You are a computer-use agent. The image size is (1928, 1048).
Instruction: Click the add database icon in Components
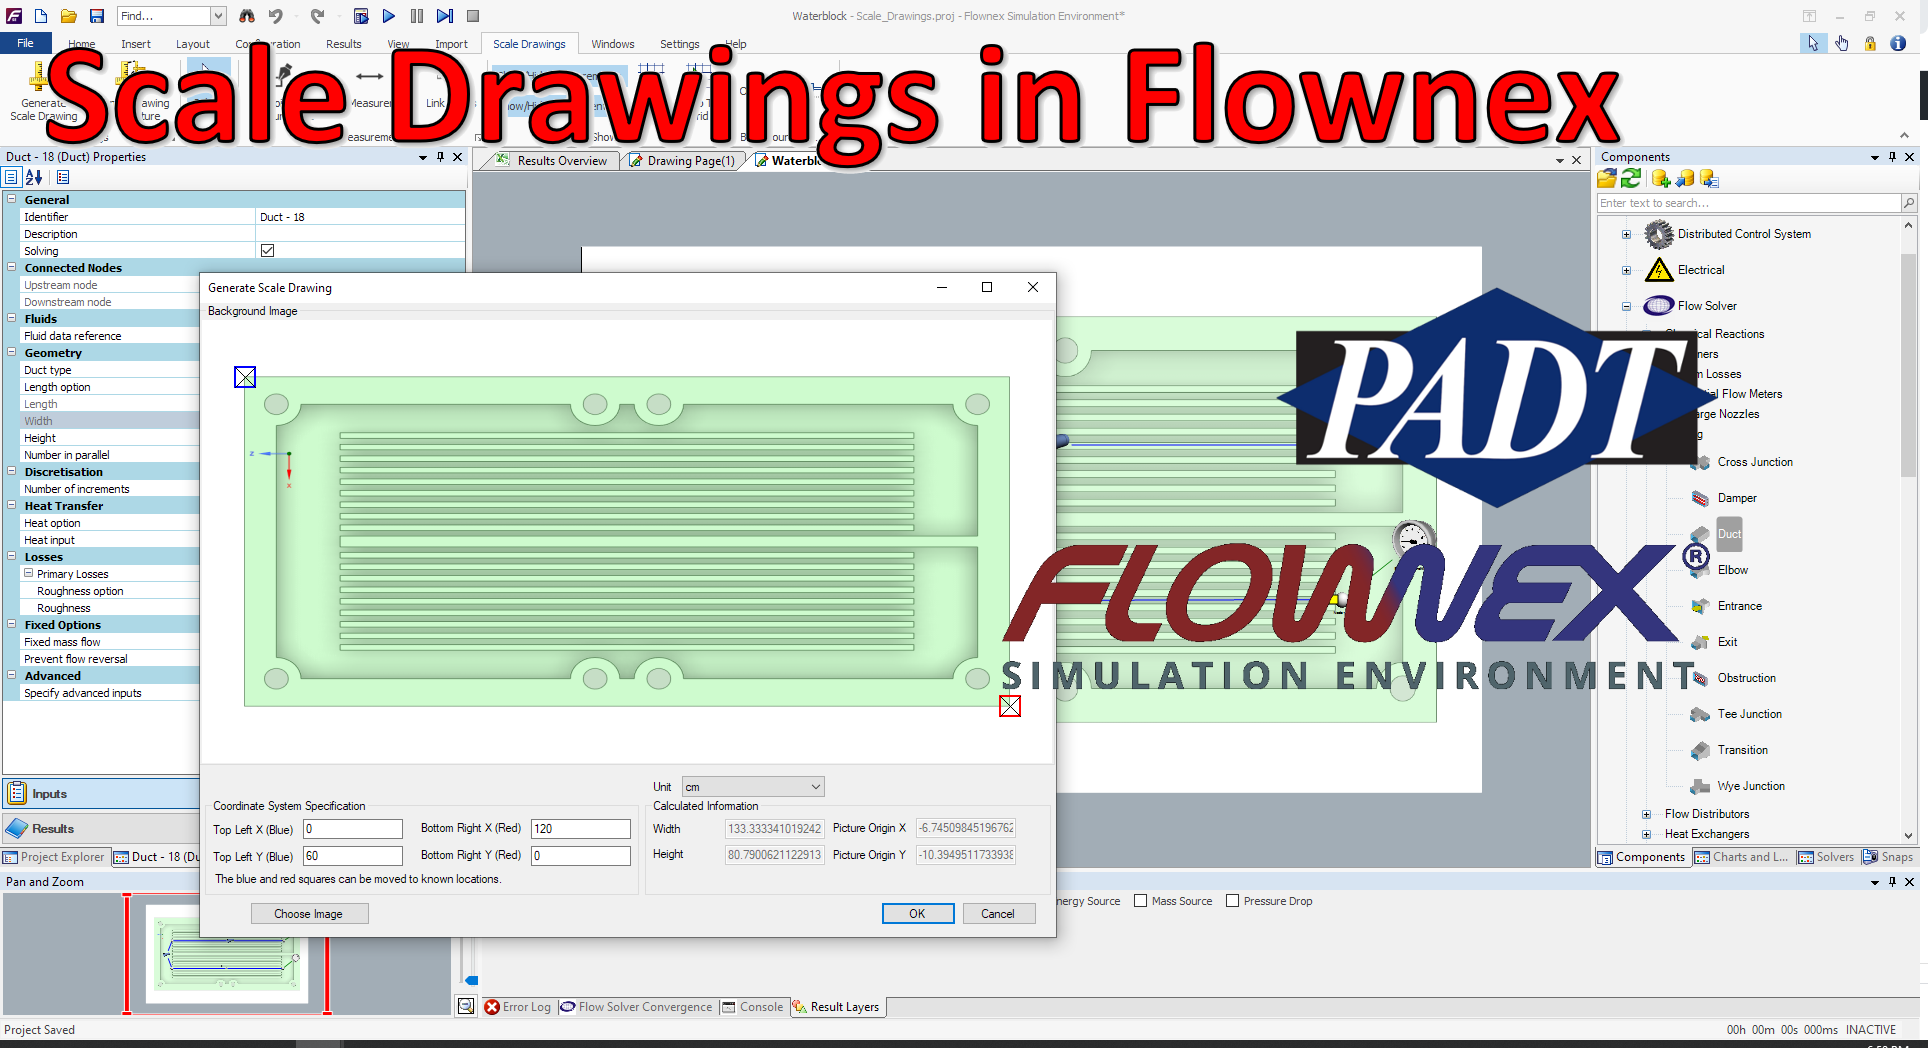[x=1661, y=178]
